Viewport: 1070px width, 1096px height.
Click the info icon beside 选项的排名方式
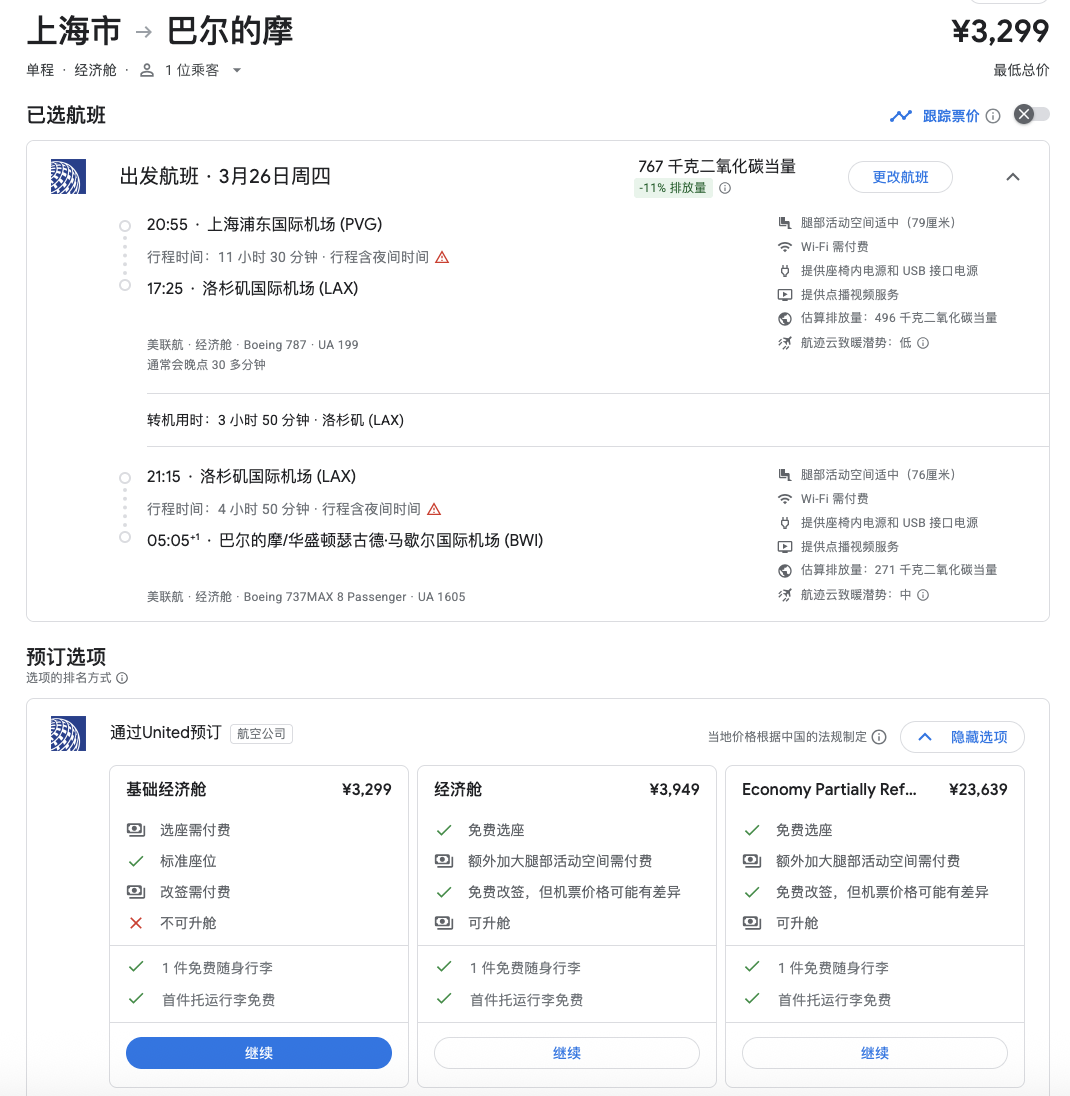[122, 678]
